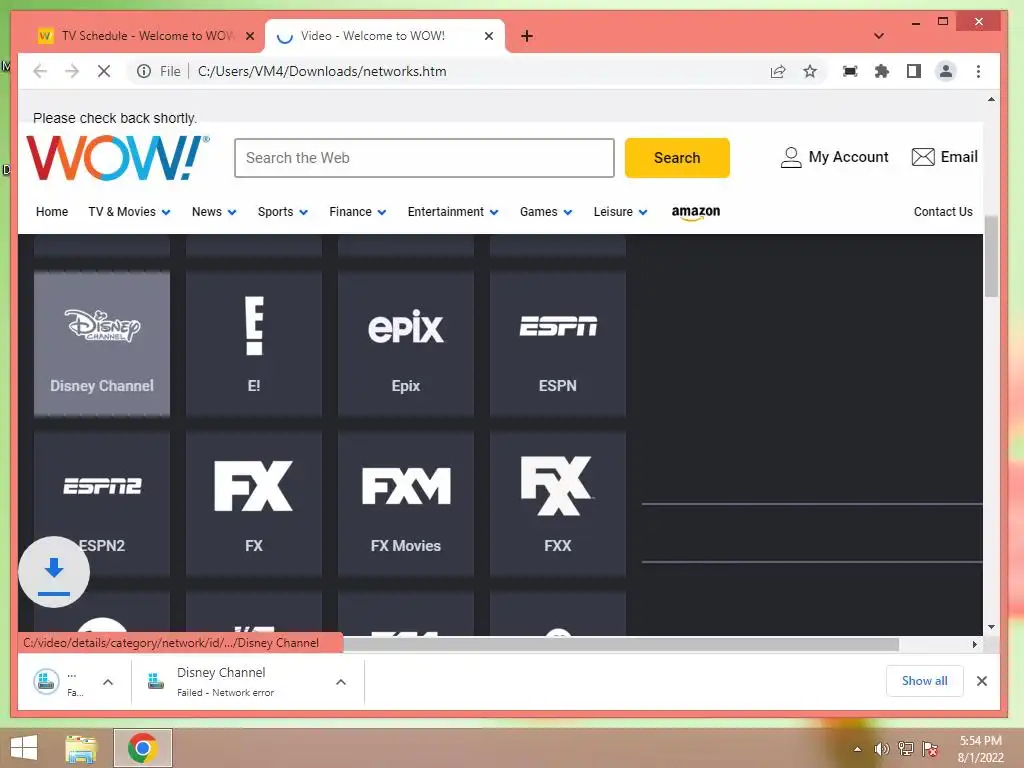Viewport: 1024px width, 768px height.
Task: Open Action Center flag icon
Action: pos(930,748)
